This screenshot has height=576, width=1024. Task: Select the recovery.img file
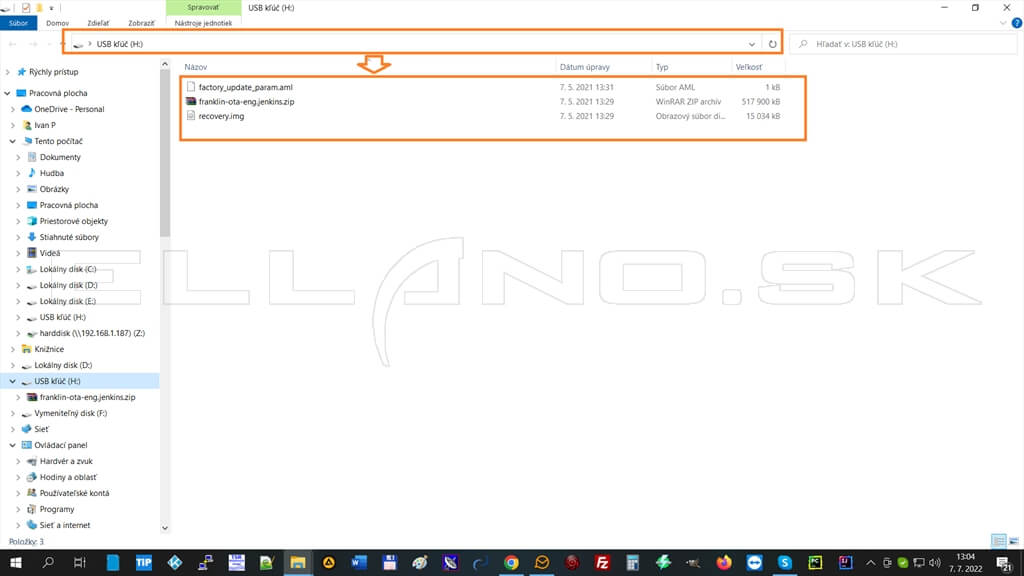[221, 116]
